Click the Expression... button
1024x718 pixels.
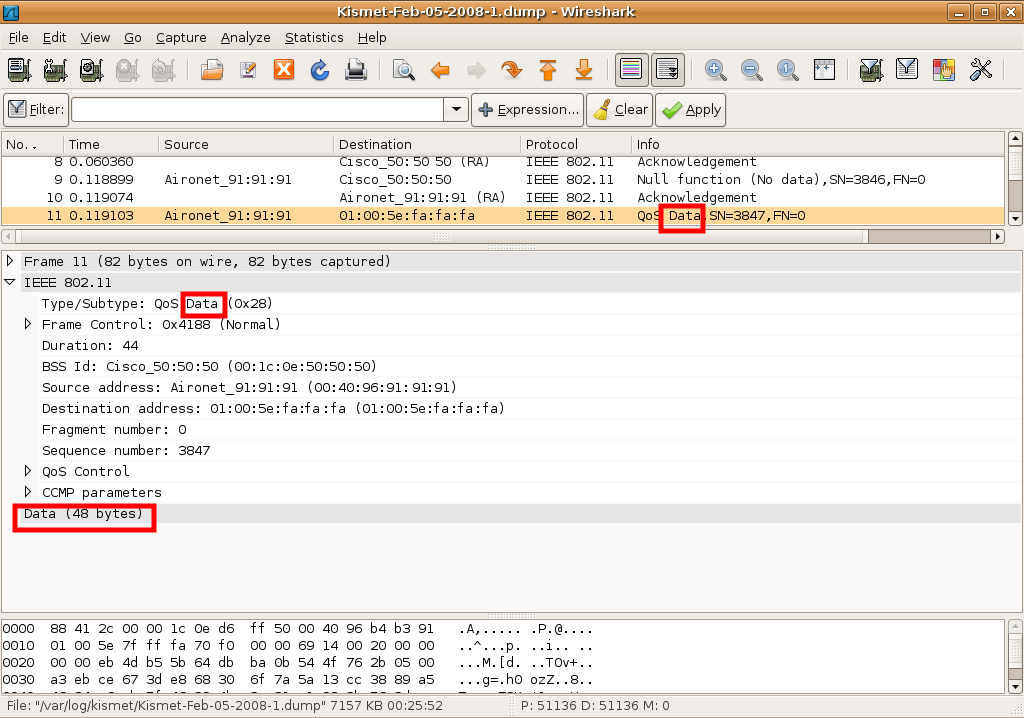click(x=528, y=110)
